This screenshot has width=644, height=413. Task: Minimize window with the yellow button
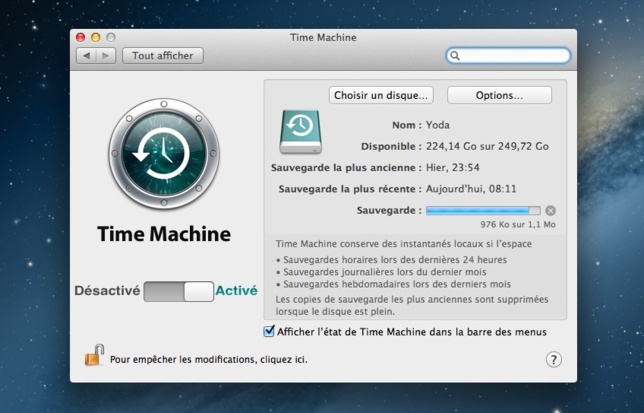pyautogui.click(x=97, y=37)
